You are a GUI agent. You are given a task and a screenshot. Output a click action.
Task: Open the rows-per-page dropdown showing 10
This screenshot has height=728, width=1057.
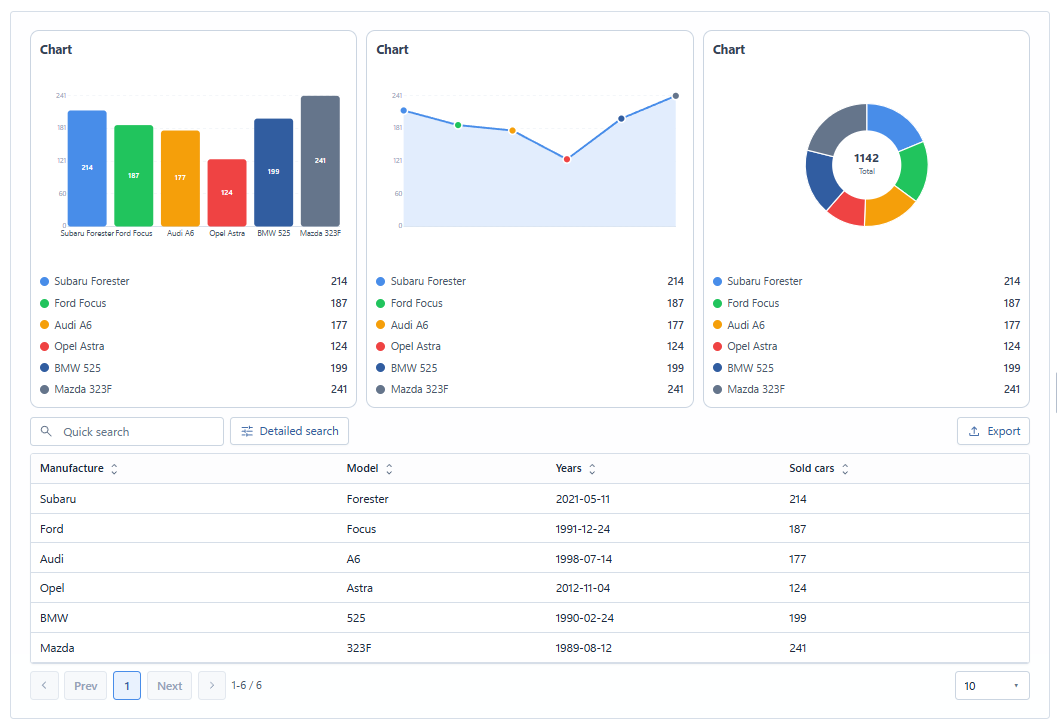point(992,686)
